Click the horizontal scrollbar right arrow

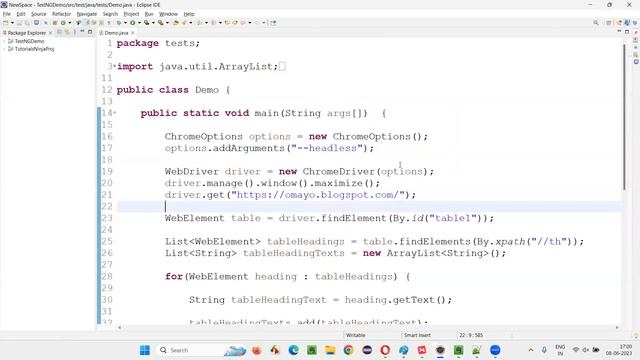coord(617,327)
